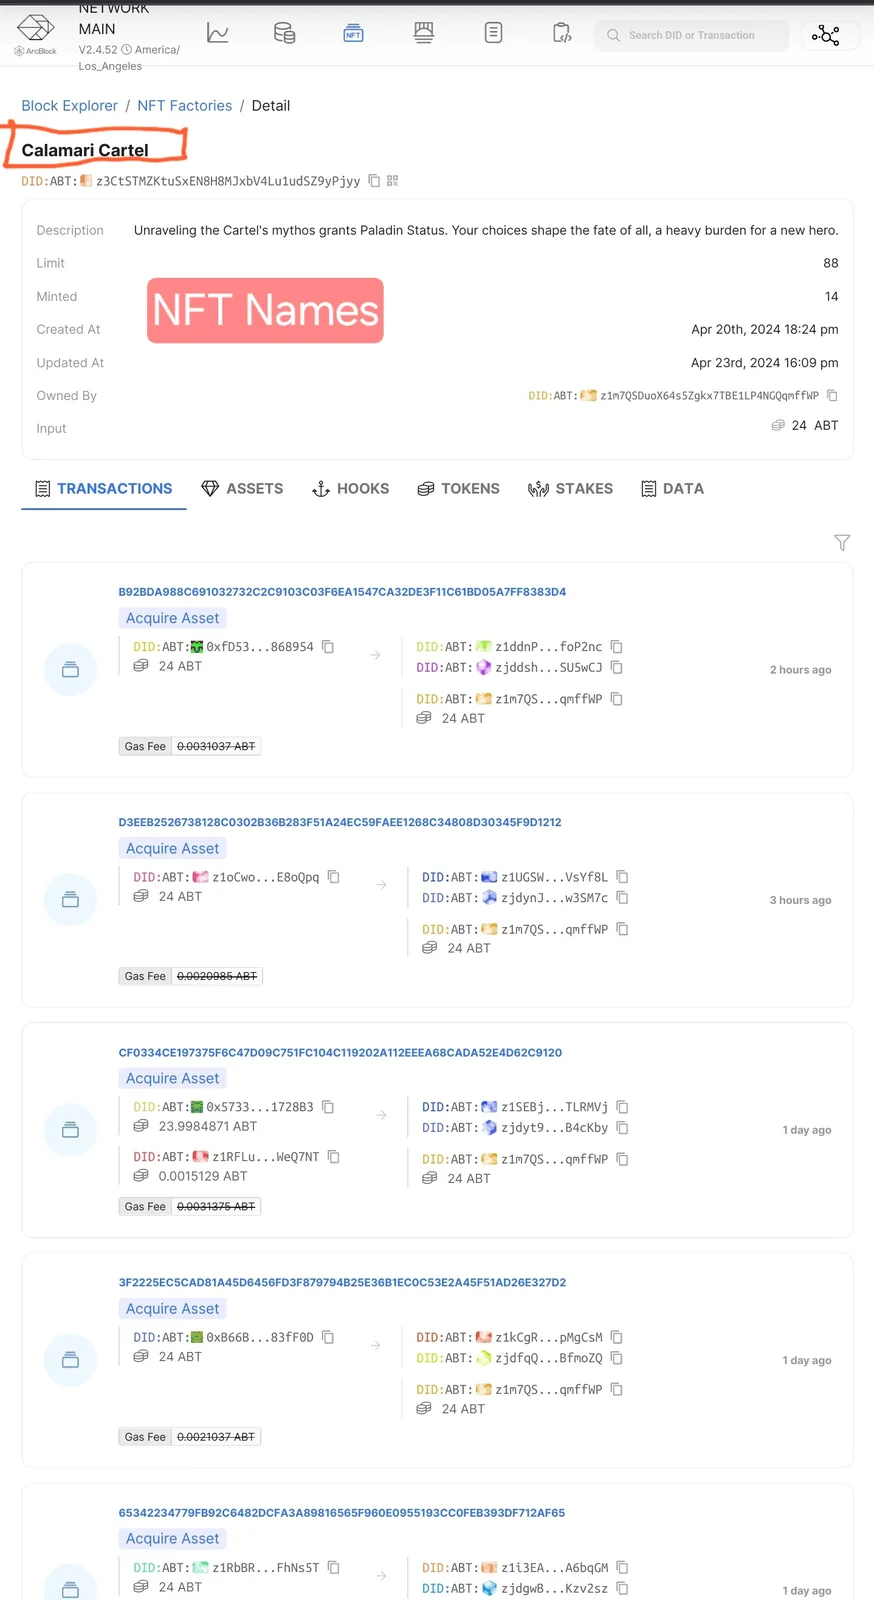Copy address 0xB66B...83fF0D
The image size is (874, 1600).
(x=328, y=1337)
